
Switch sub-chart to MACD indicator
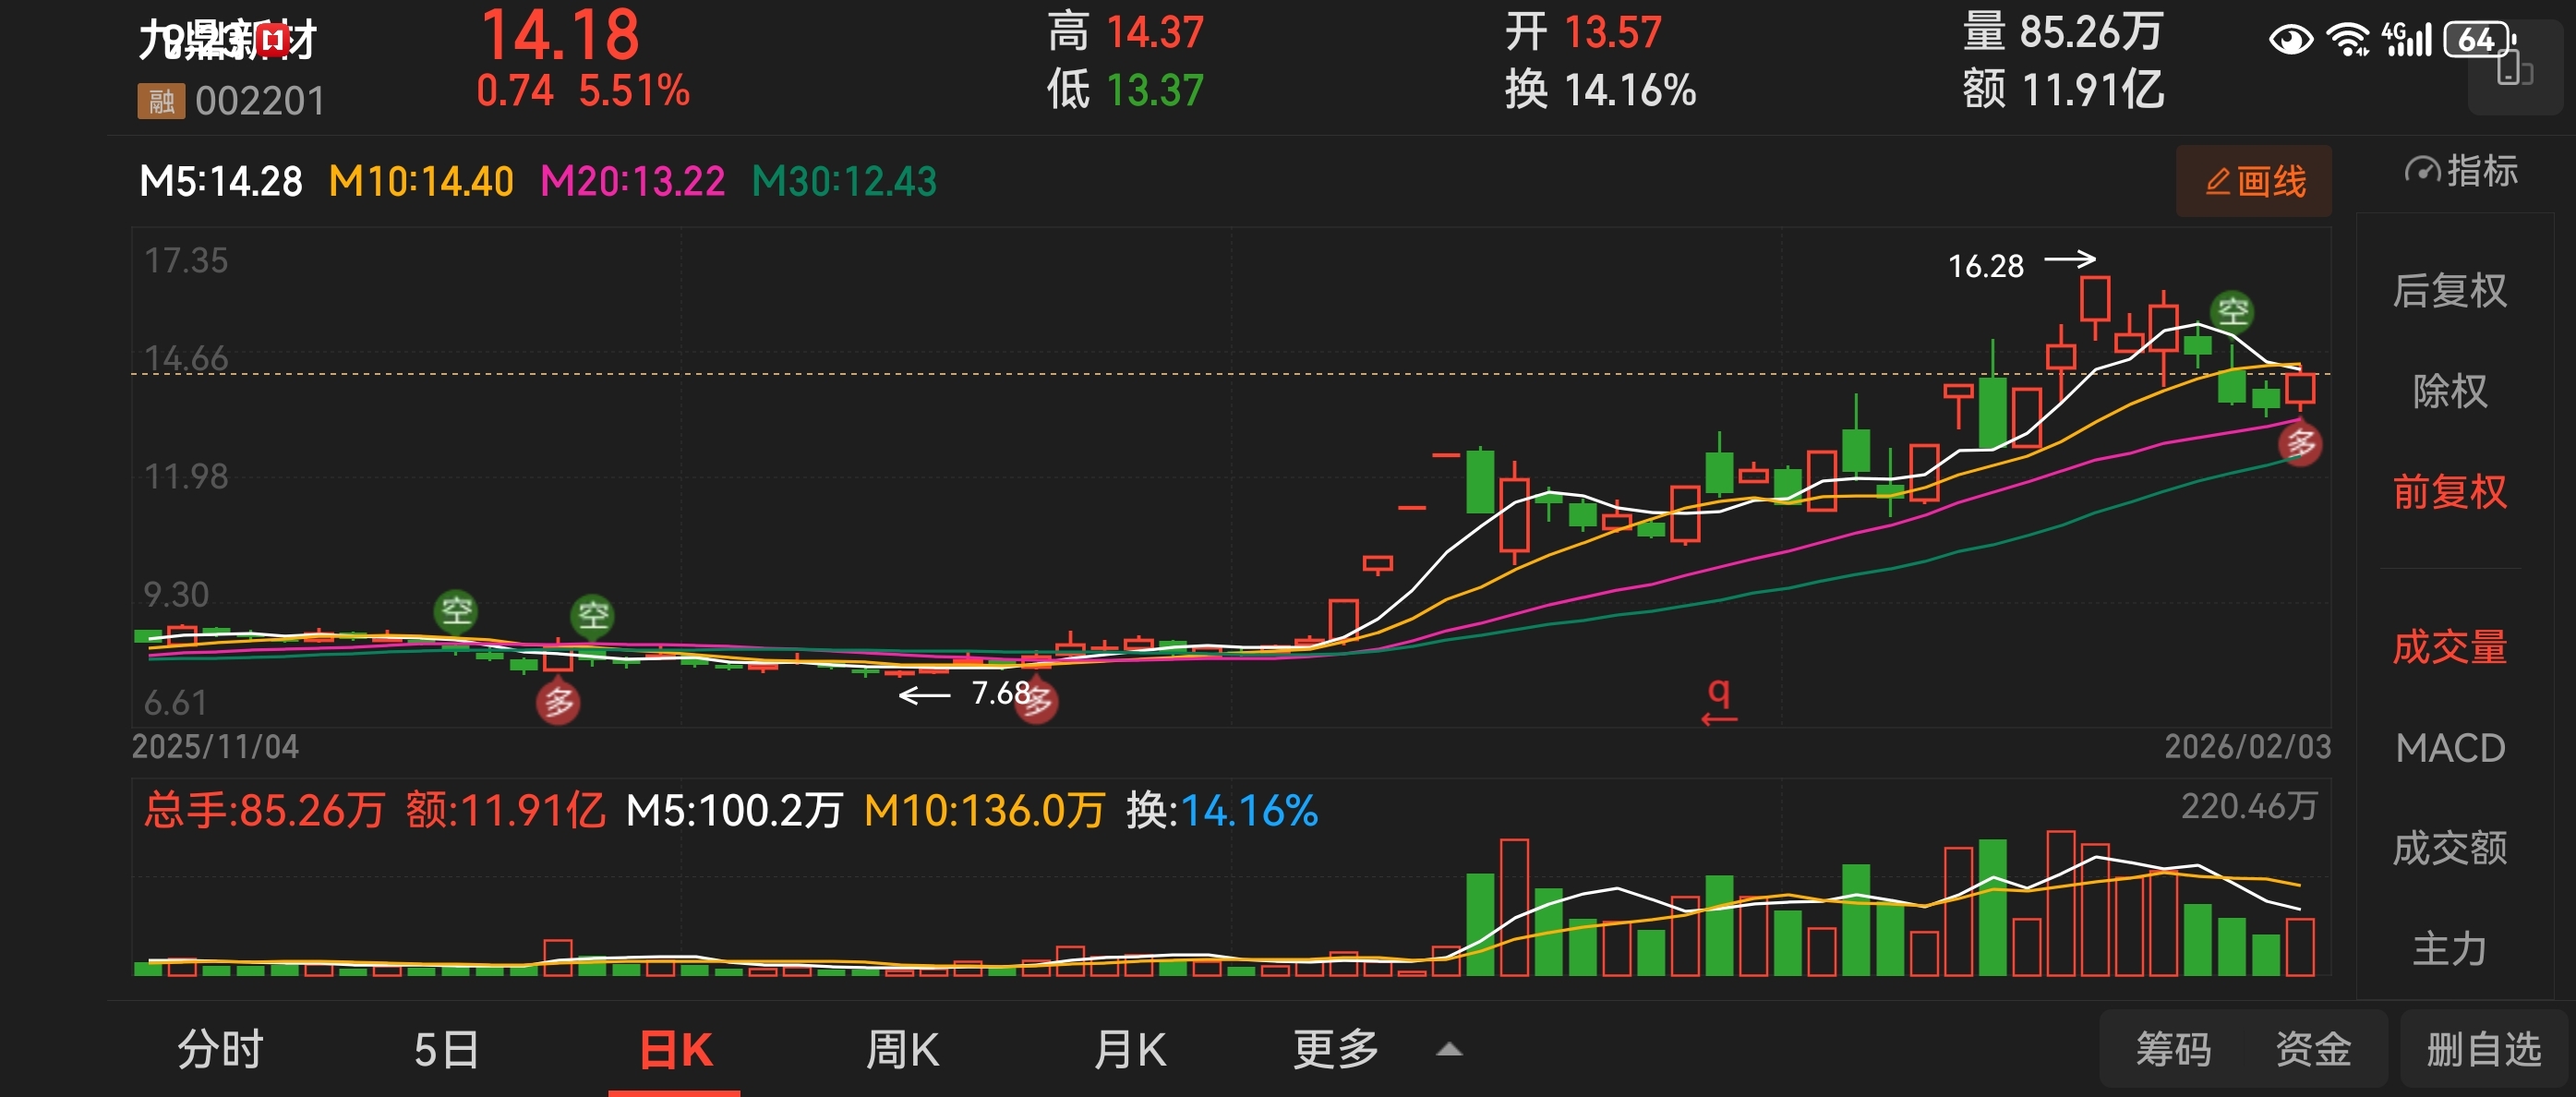tap(2449, 748)
